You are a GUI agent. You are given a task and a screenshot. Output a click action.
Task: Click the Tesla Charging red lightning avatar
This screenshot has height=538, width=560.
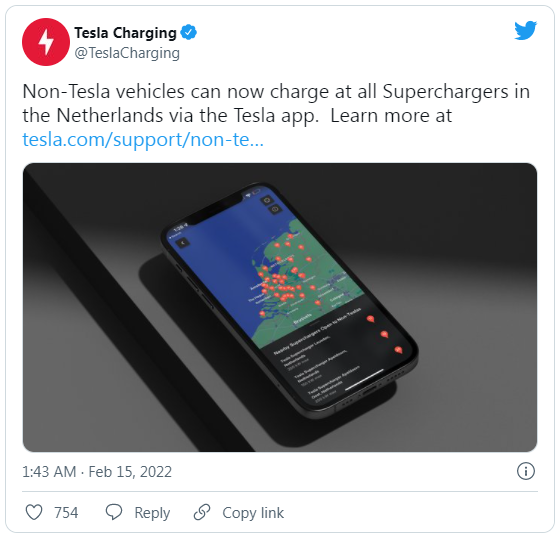46,42
